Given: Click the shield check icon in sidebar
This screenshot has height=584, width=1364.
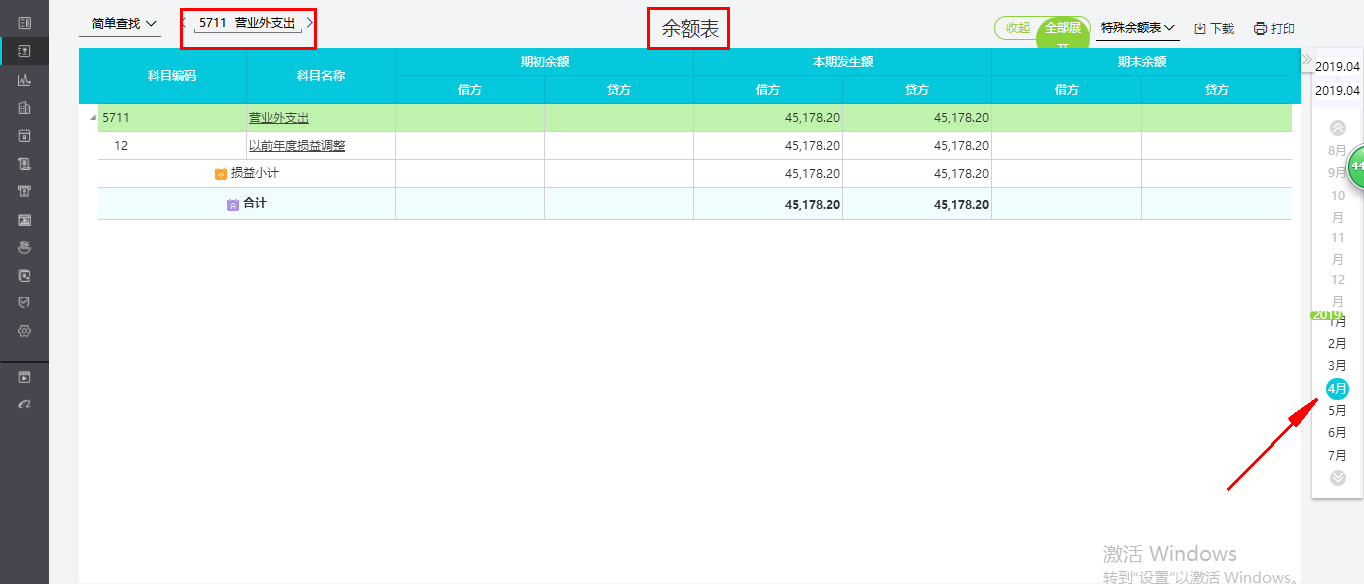Looking at the screenshot, I should click(x=25, y=302).
